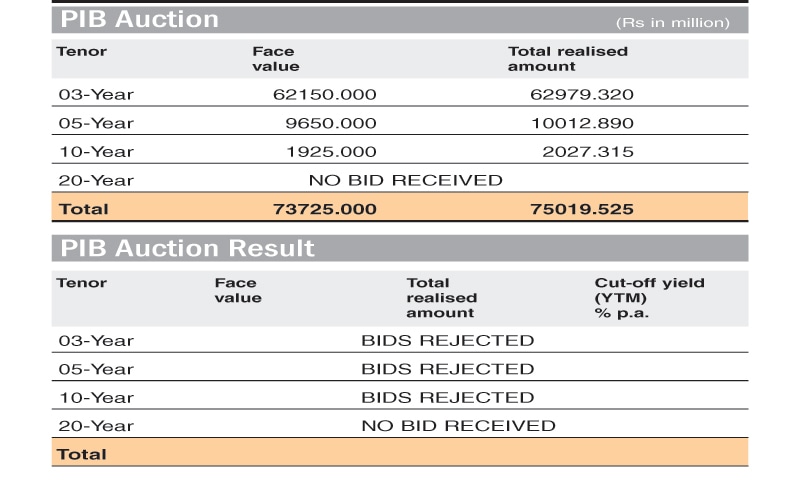800x480 pixels.
Task: Select the "Rs in million" unit note
Action: (673, 22)
